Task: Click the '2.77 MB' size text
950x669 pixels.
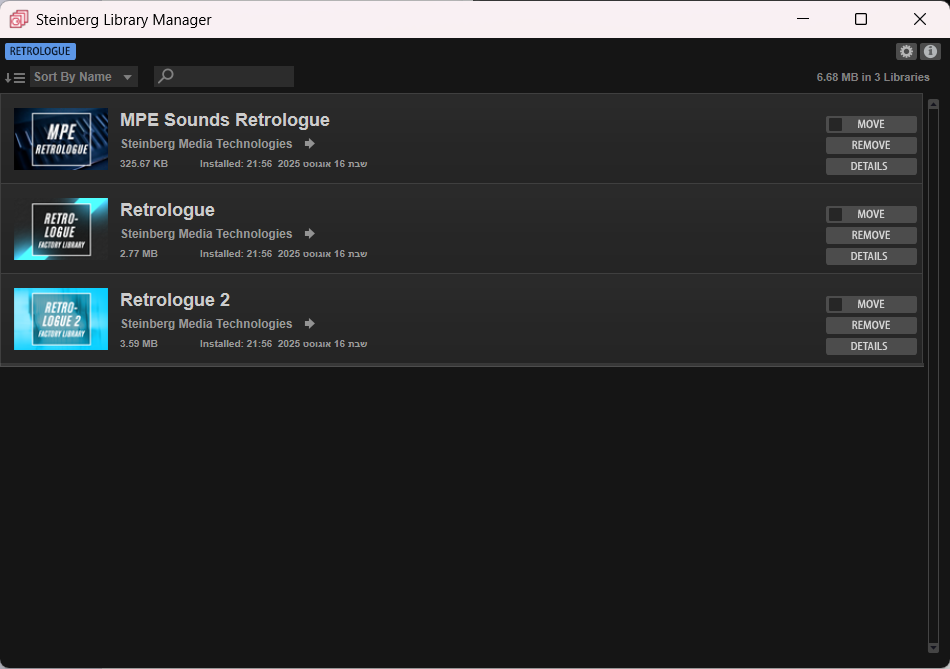Action: (139, 254)
